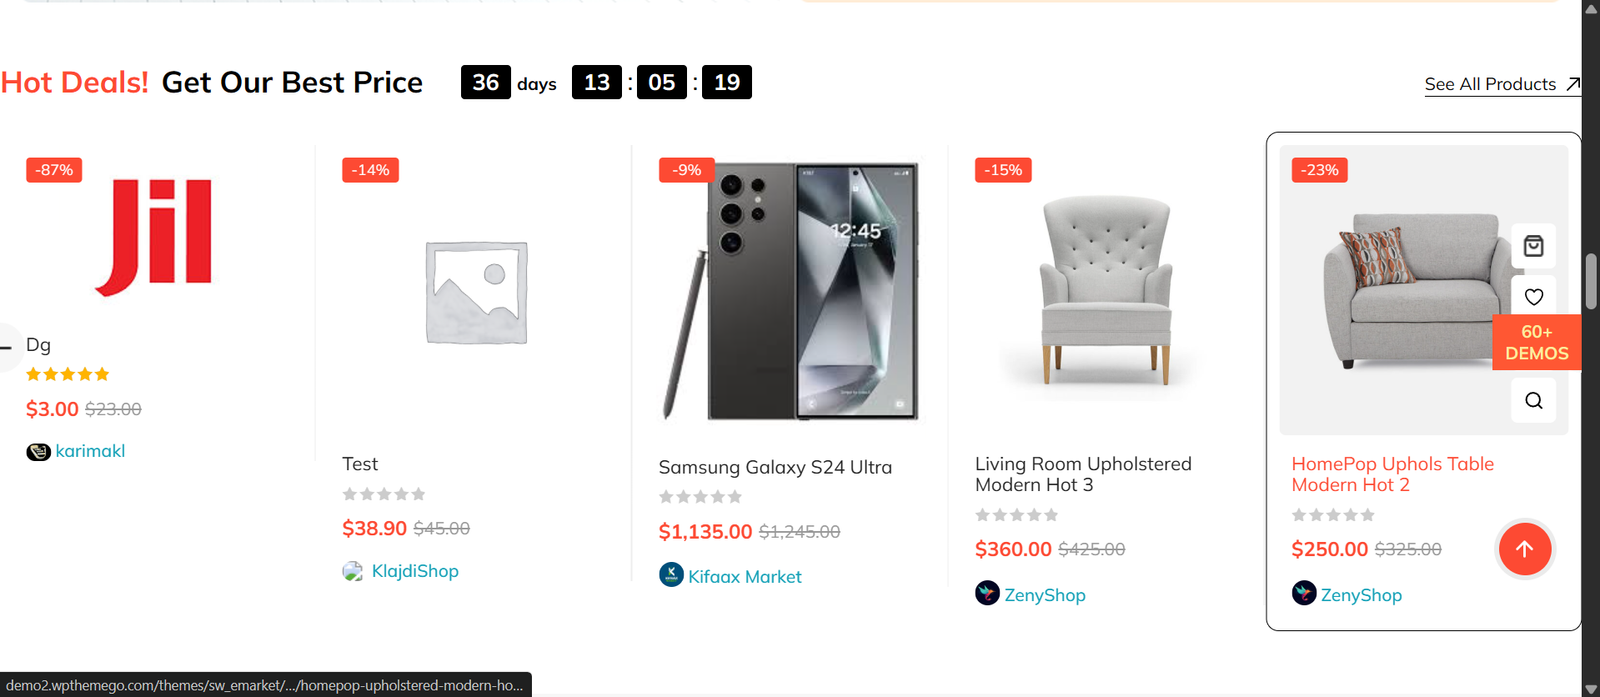
Task: Open quick view magnifier on the HomePop sofa
Action: [1533, 400]
